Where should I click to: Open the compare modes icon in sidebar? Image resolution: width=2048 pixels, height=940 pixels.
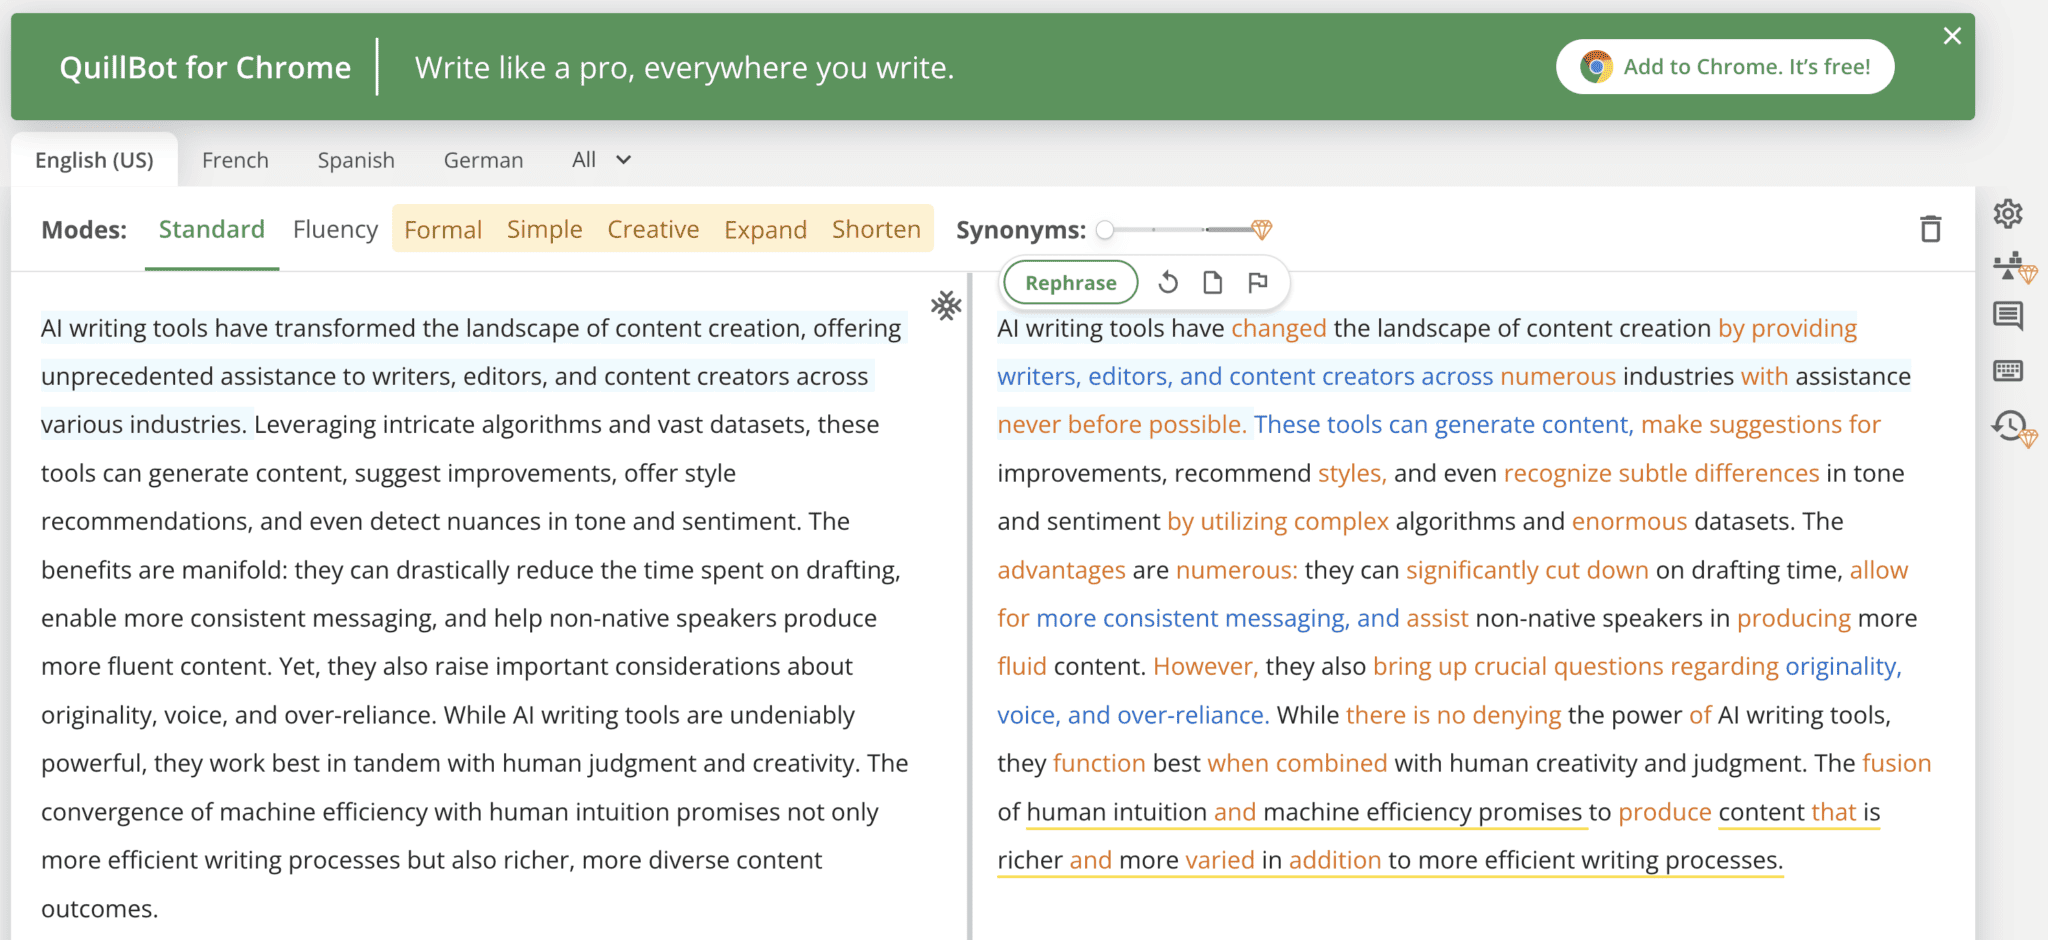(x=2012, y=267)
